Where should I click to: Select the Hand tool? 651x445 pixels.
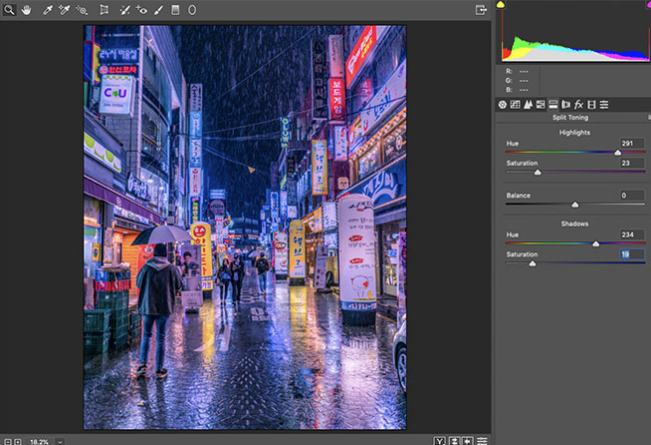point(26,10)
